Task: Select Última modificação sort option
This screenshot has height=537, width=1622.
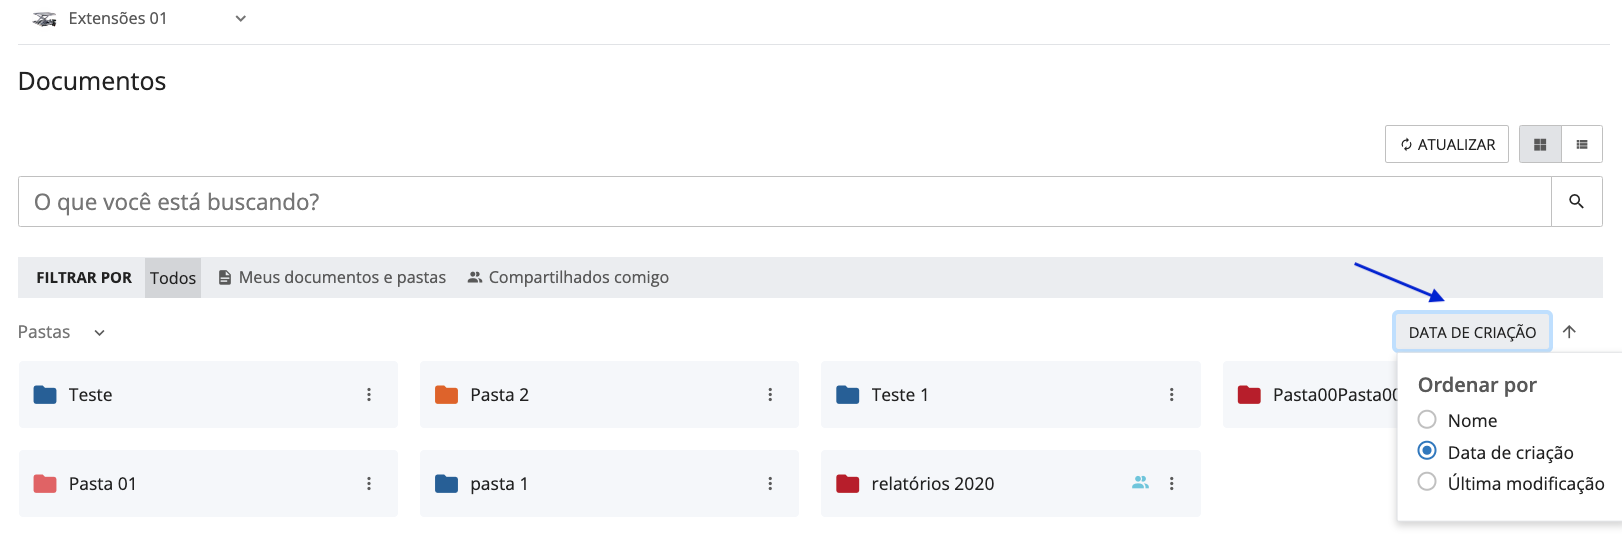Action: (1428, 482)
